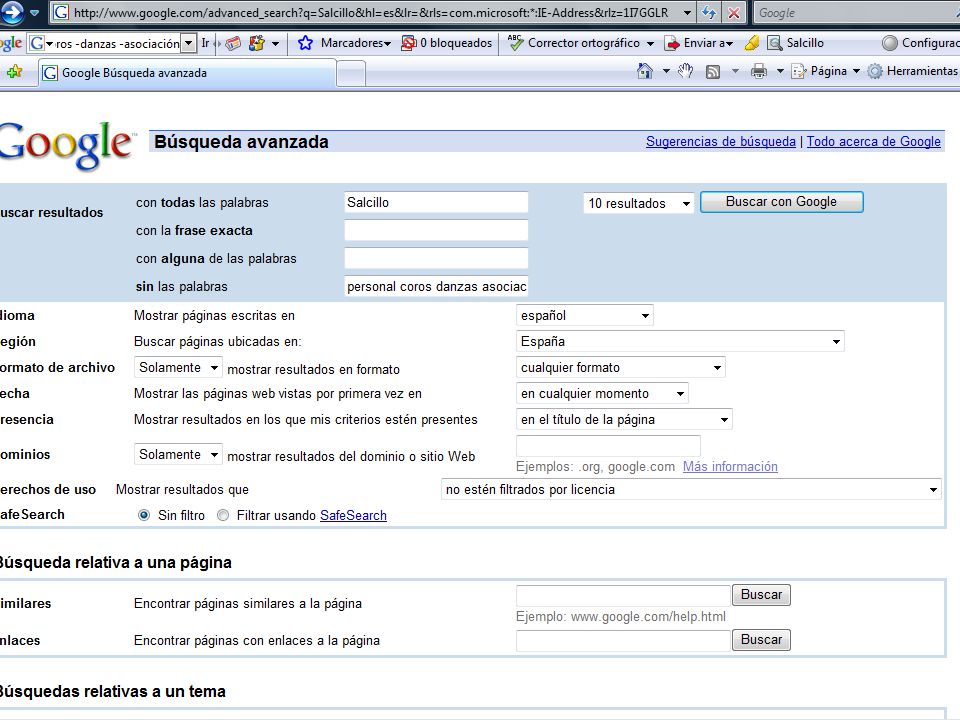This screenshot has height=720, width=960.
Task: Open the cualquier formato dropdown
Action: 621,367
